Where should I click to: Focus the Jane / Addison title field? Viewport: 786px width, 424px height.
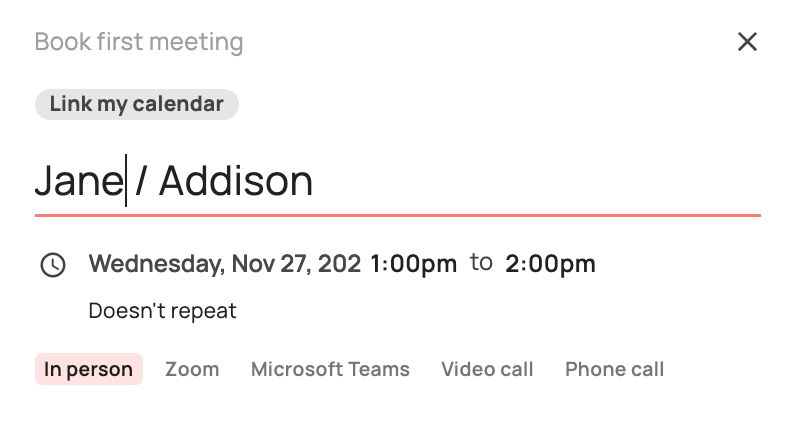pyautogui.click(x=398, y=180)
